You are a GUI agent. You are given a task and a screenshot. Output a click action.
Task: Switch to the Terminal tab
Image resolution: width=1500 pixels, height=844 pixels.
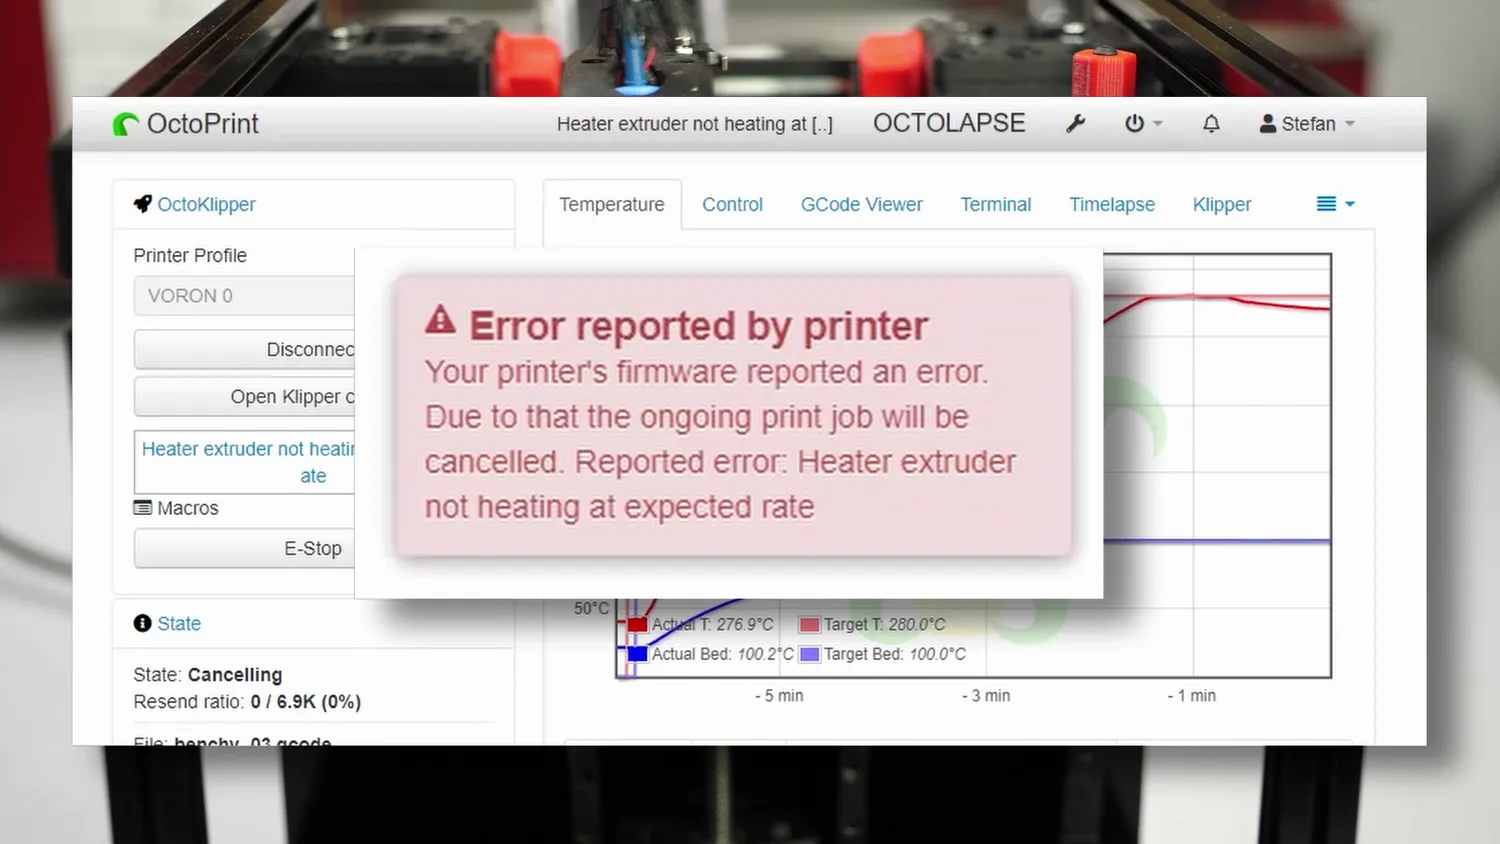995,204
